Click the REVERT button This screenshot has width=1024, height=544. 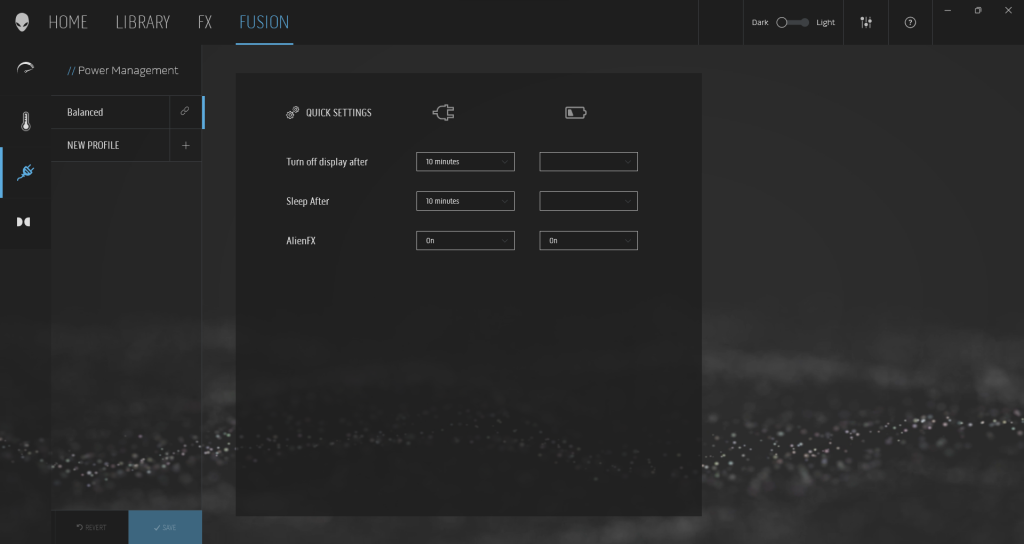(x=91, y=527)
